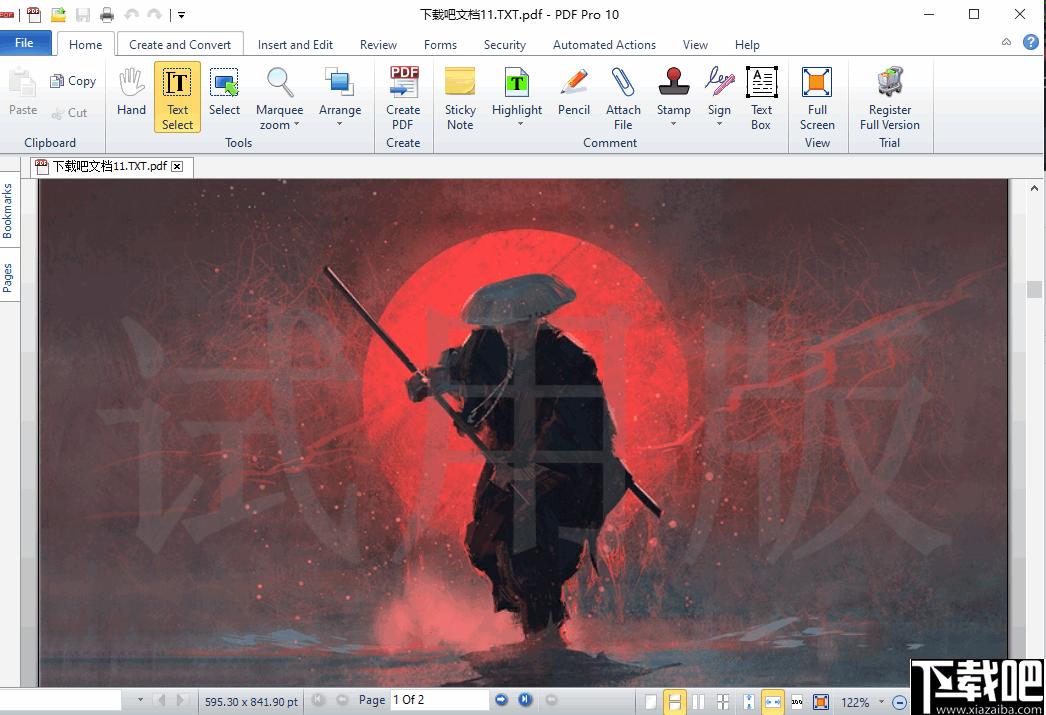Open the Review ribbon tab
The width and height of the screenshot is (1046, 715).
(378, 45)
